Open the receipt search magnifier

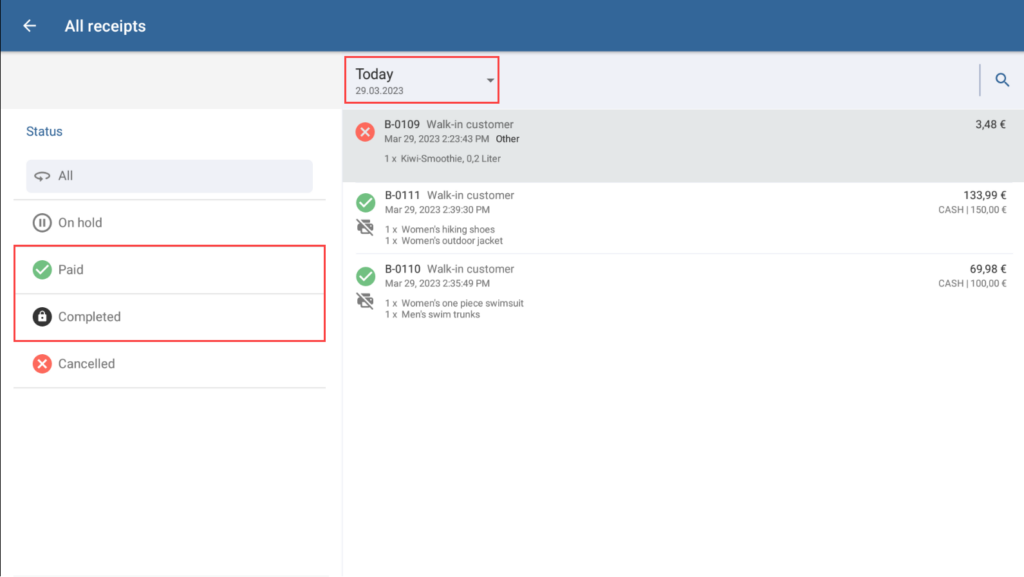point(1002,80)
